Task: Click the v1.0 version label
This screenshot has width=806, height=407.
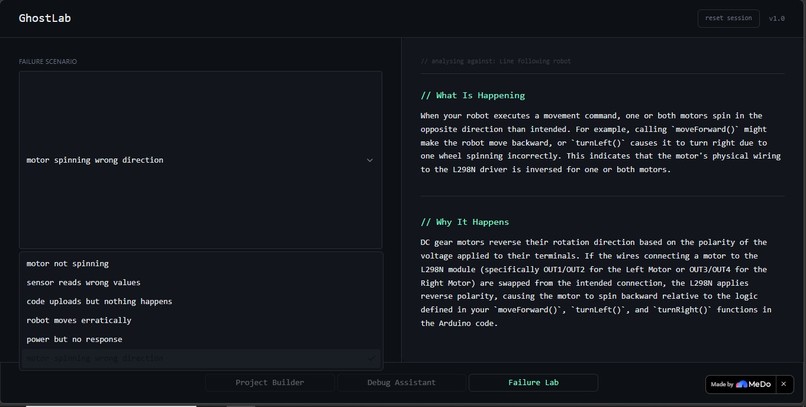Action: (777, 18)
